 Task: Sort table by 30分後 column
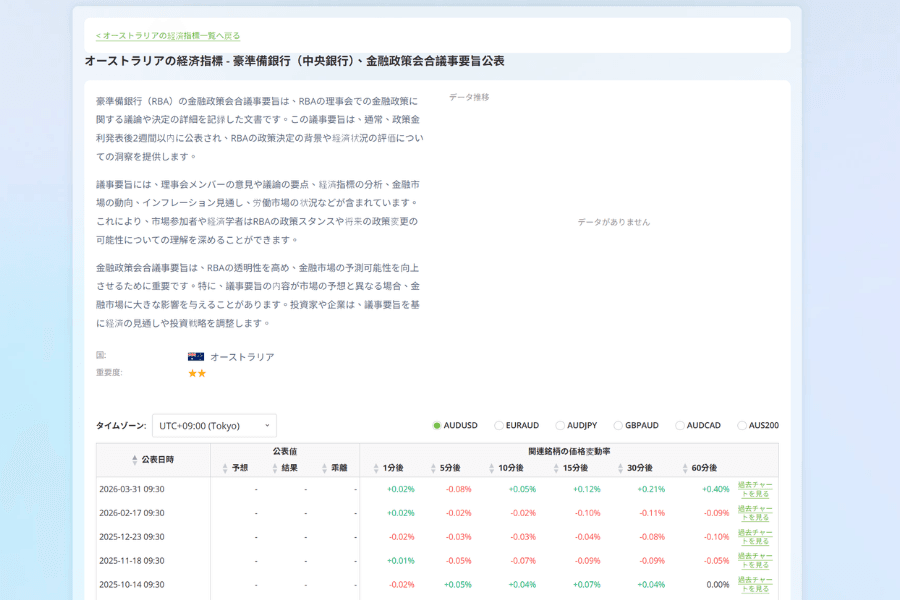coord(635,468)
